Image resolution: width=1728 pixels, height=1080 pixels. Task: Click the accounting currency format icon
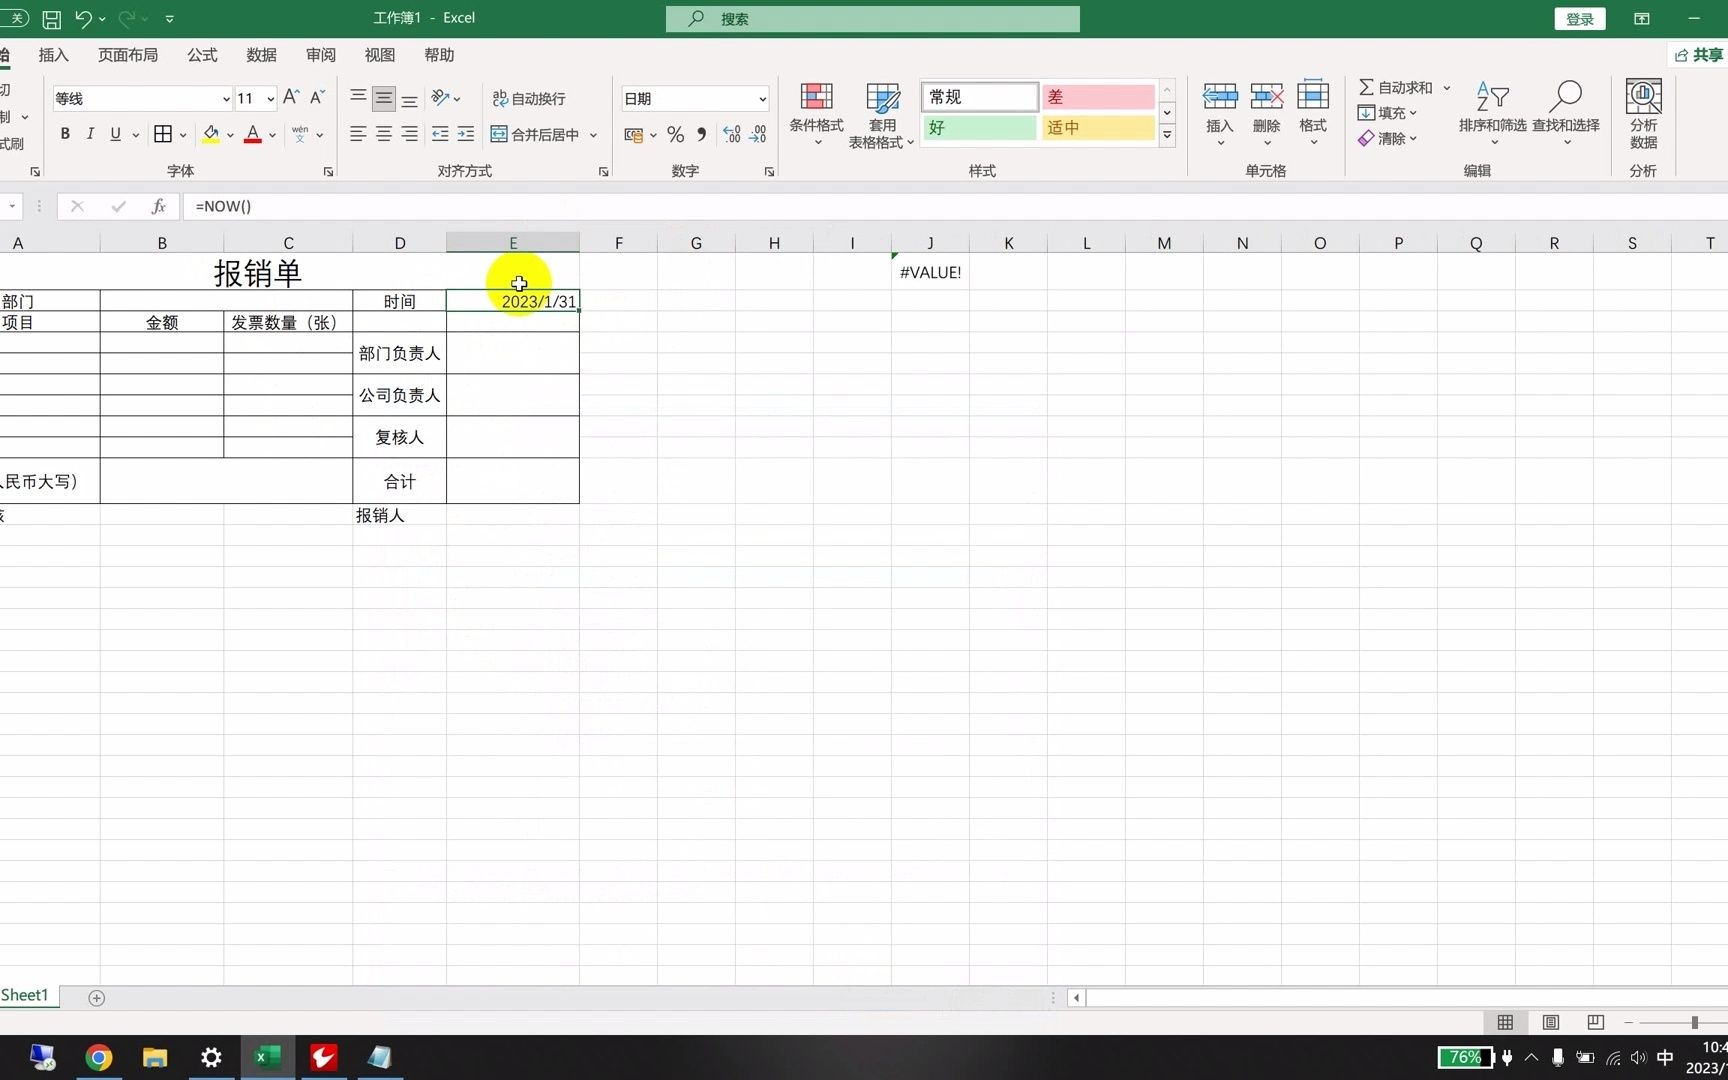pos(634,134)
